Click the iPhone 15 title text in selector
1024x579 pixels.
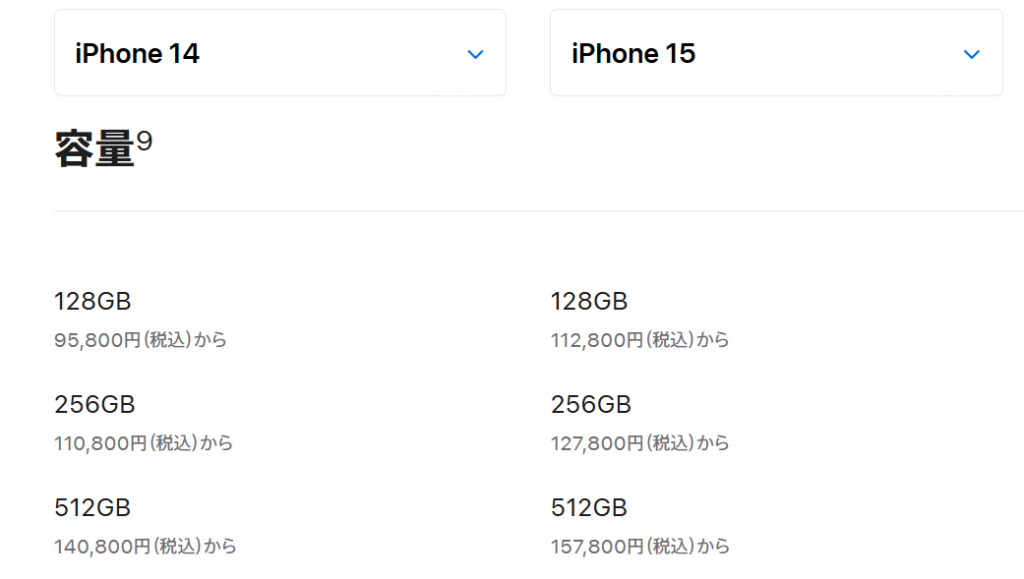[x=633, y=54]
